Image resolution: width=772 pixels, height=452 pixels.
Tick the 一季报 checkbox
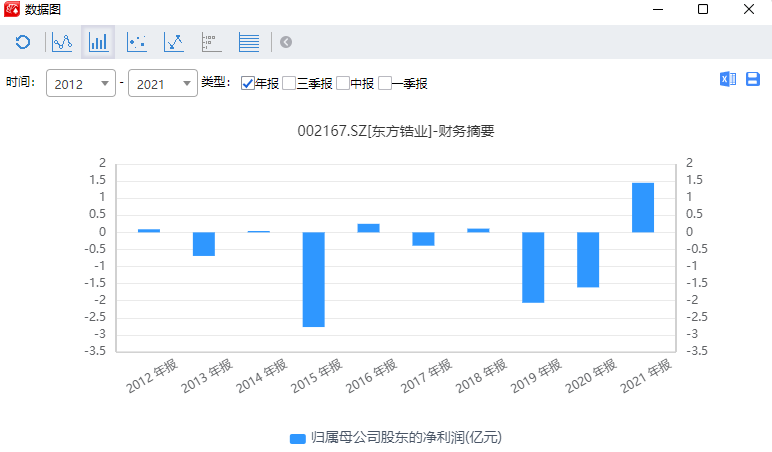[x=384, y=84]
